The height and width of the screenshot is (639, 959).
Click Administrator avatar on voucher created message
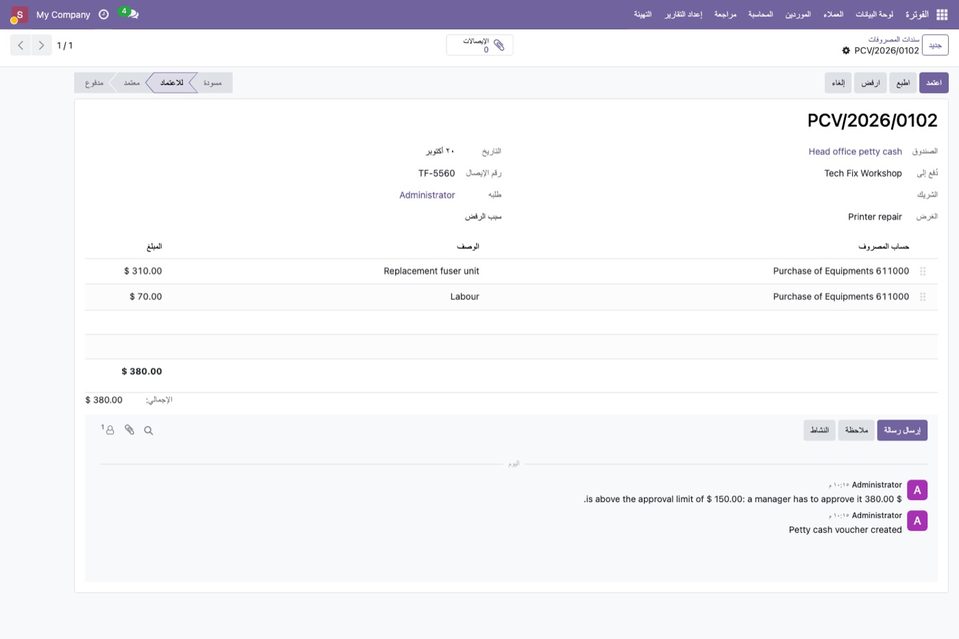(917, 520)
